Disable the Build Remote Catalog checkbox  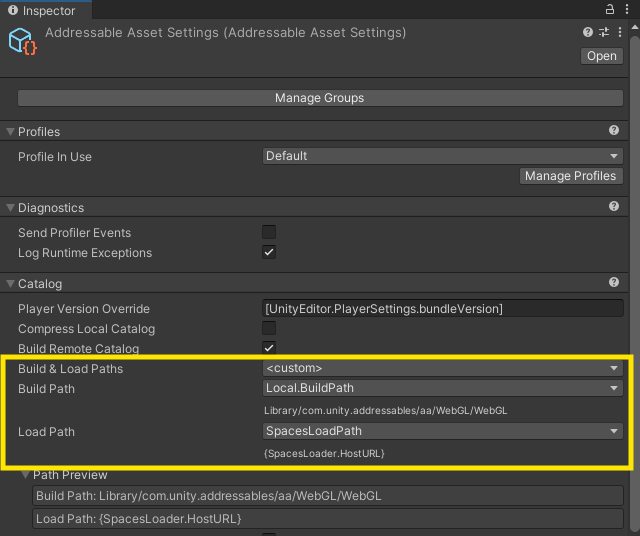tap(269, 348)
